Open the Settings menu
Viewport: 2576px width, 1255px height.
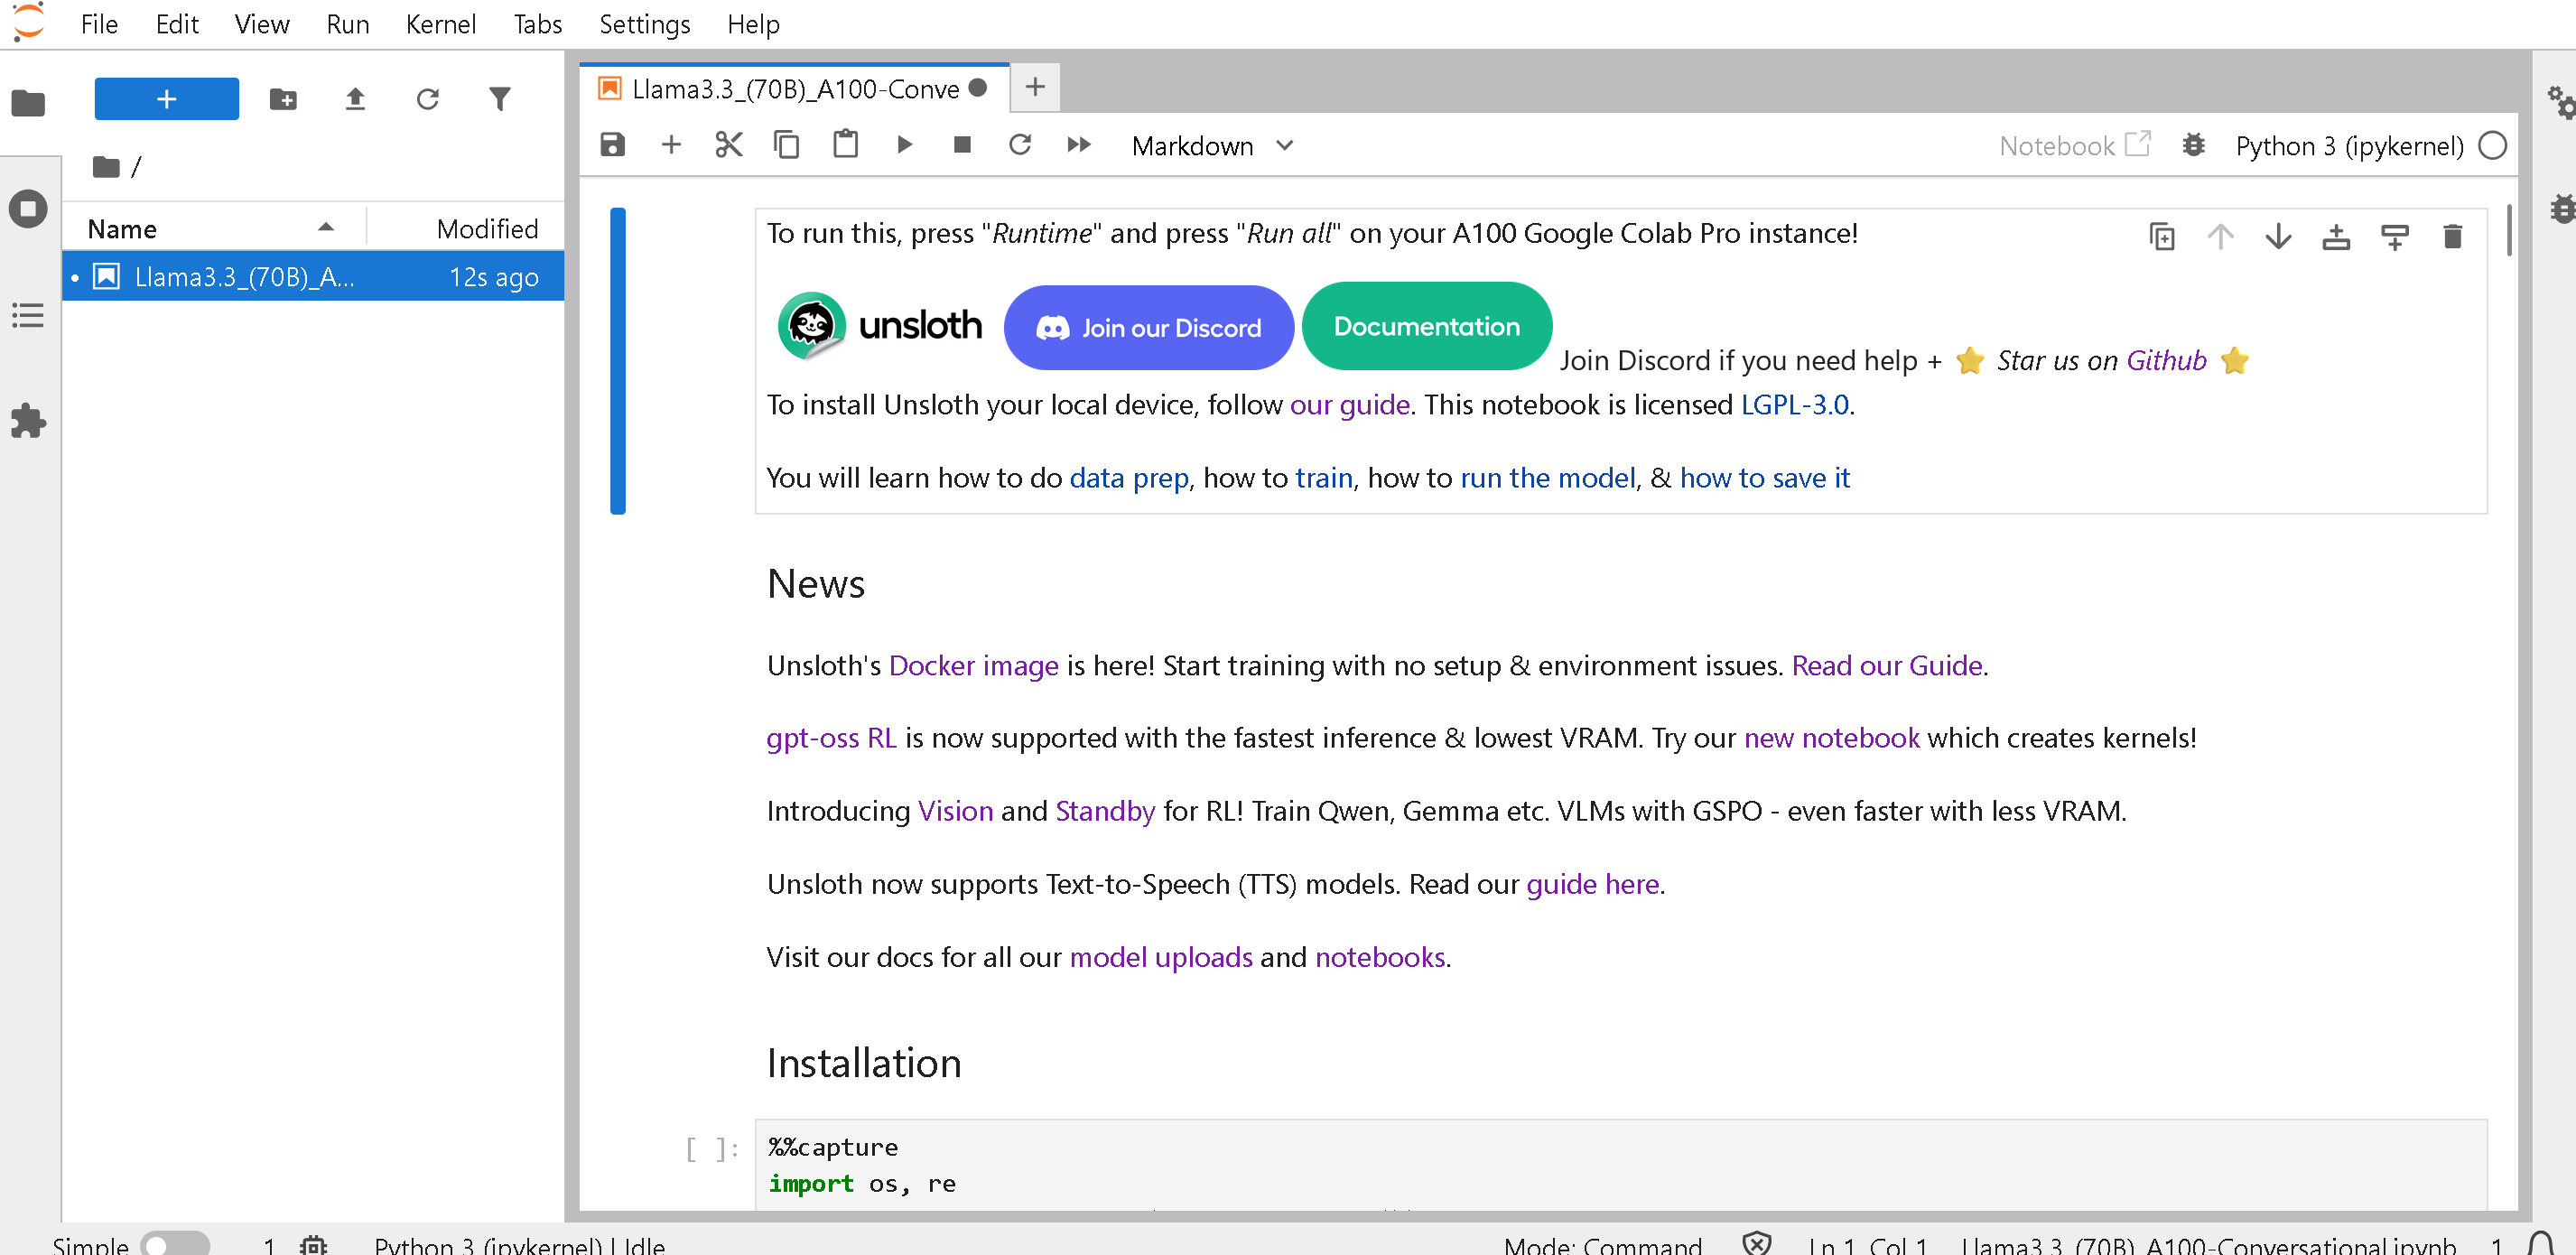644,24
